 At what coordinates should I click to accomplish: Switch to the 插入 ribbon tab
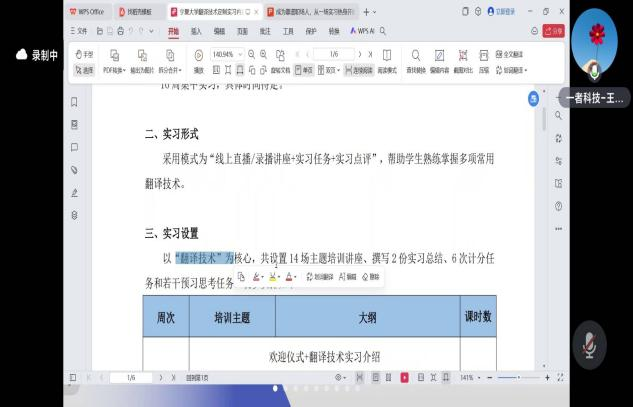[196, 31]
